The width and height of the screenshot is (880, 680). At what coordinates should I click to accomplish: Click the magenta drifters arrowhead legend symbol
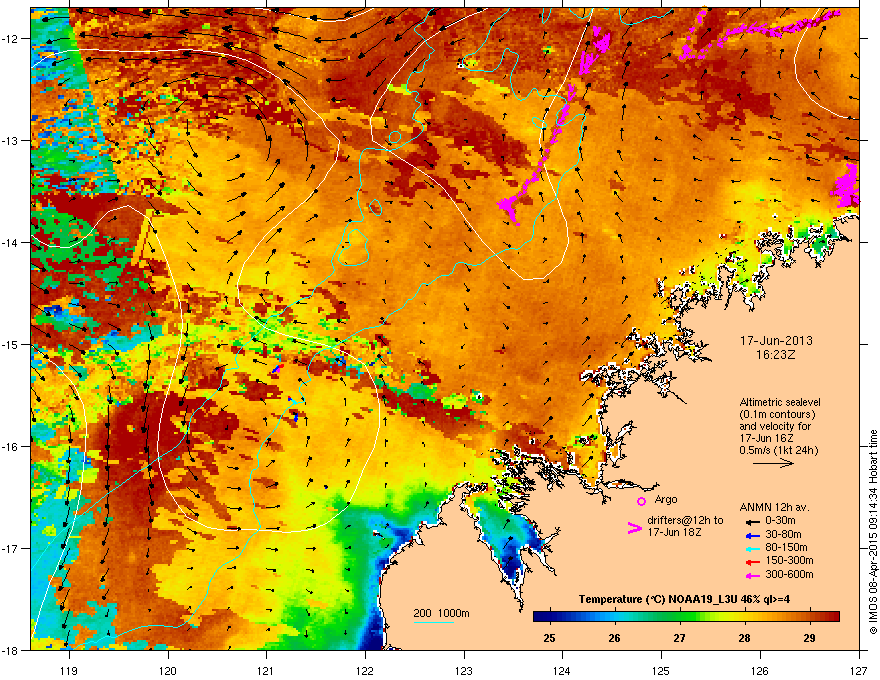coord(634,528)
